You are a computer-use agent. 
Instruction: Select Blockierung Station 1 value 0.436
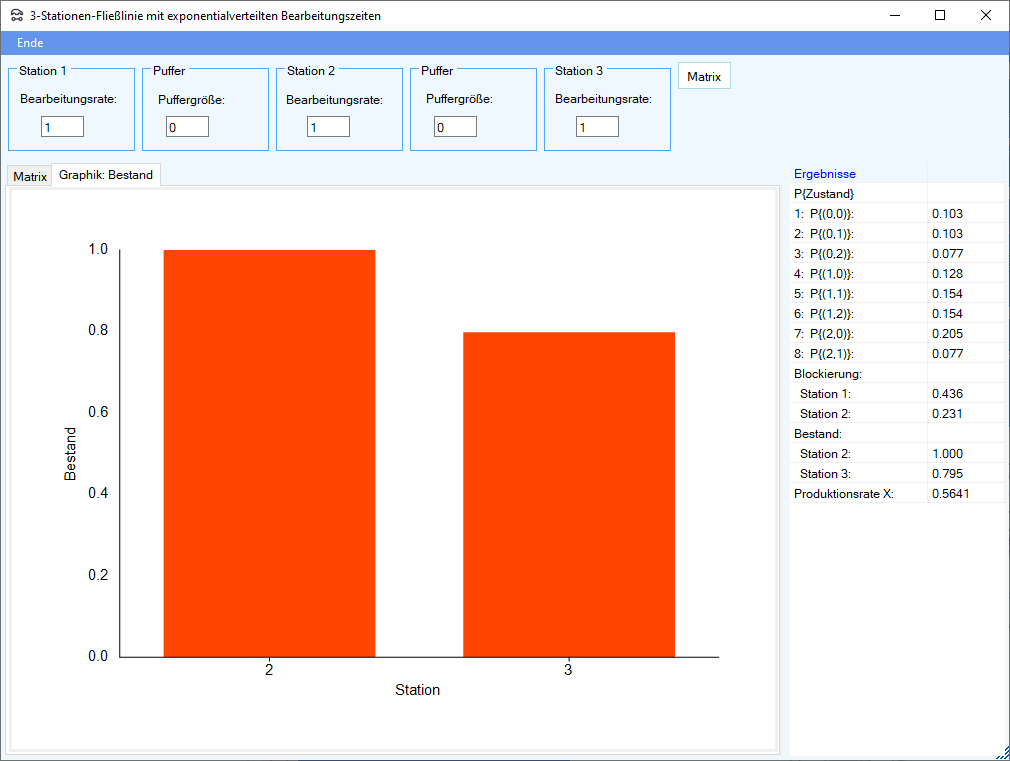(x=947, y=394)
